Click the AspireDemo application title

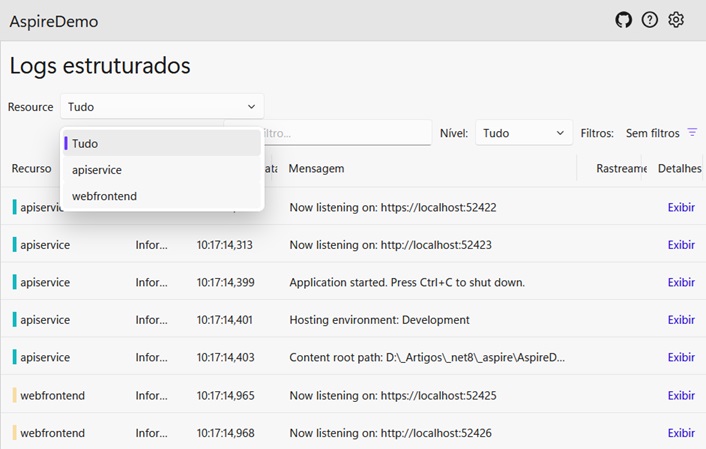click(x=54, y=21)
